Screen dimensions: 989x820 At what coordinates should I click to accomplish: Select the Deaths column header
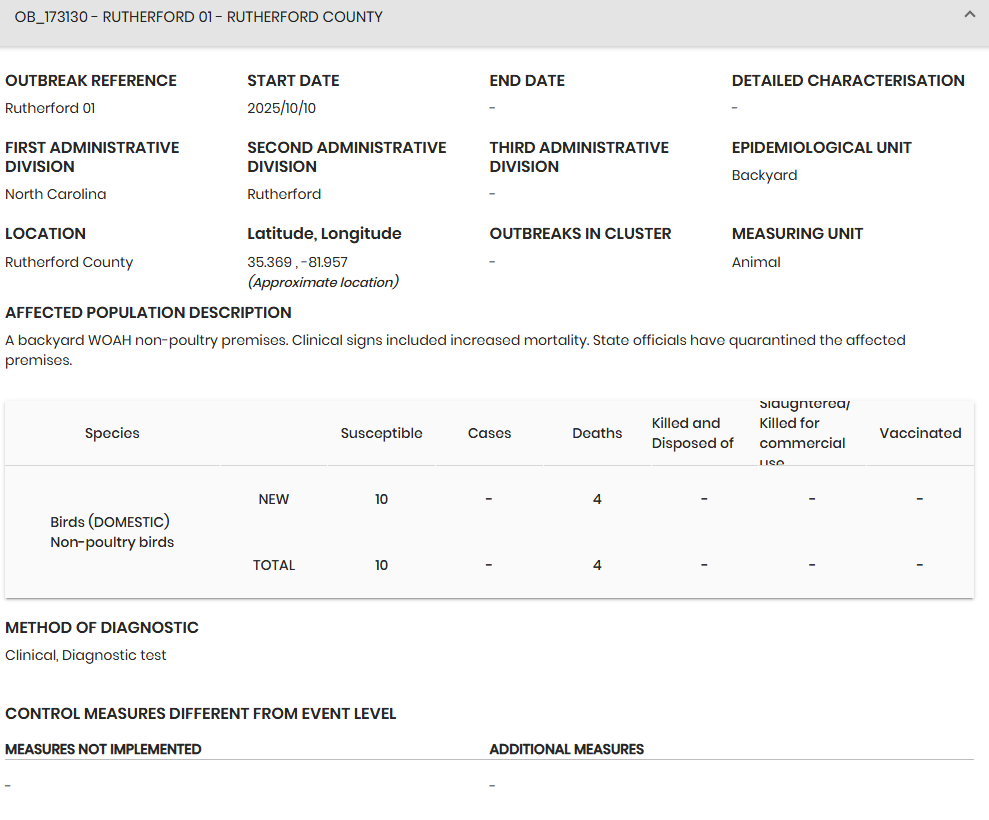[x=597, y=433]
